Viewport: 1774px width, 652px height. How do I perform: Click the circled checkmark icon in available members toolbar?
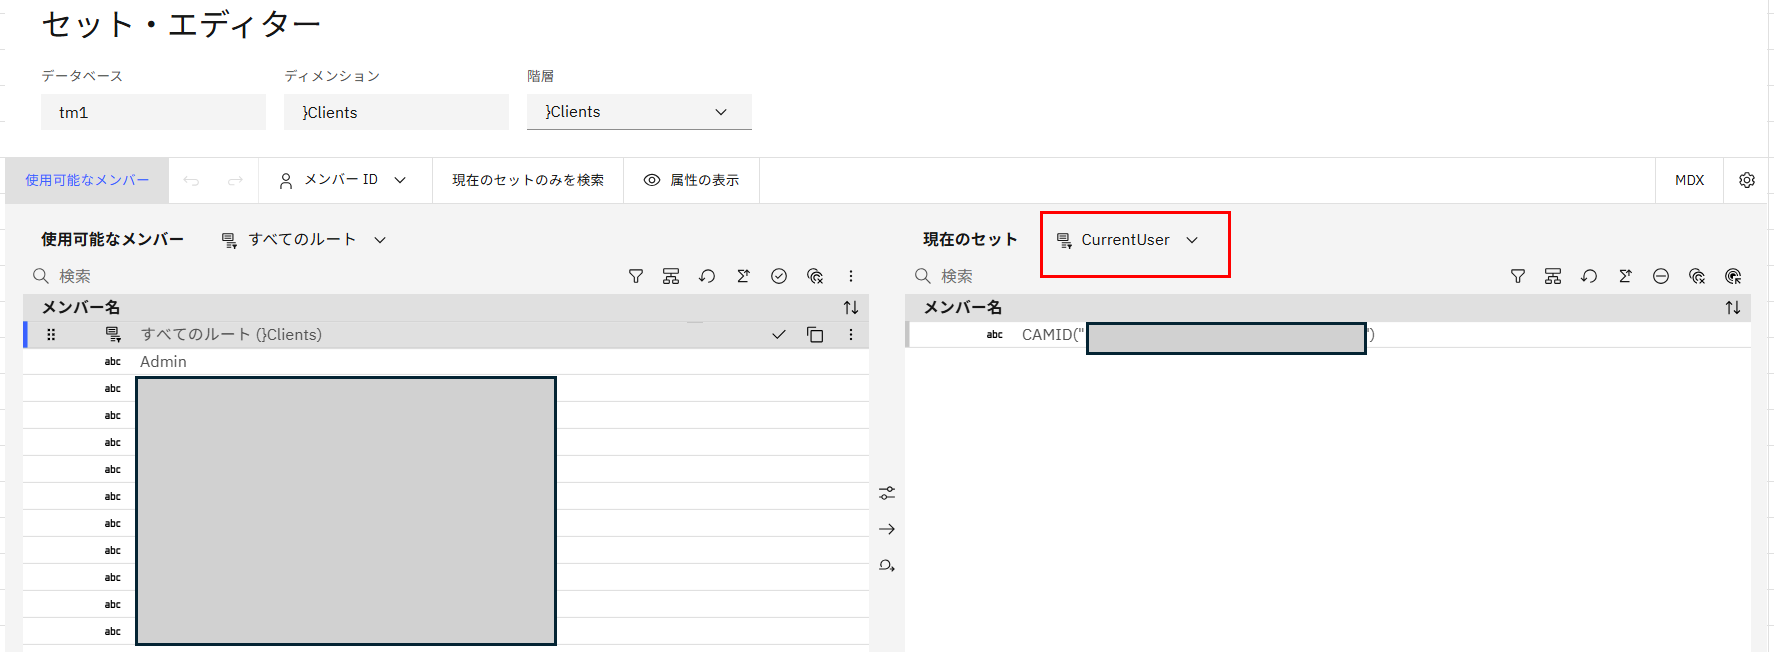tap(779, 276)
